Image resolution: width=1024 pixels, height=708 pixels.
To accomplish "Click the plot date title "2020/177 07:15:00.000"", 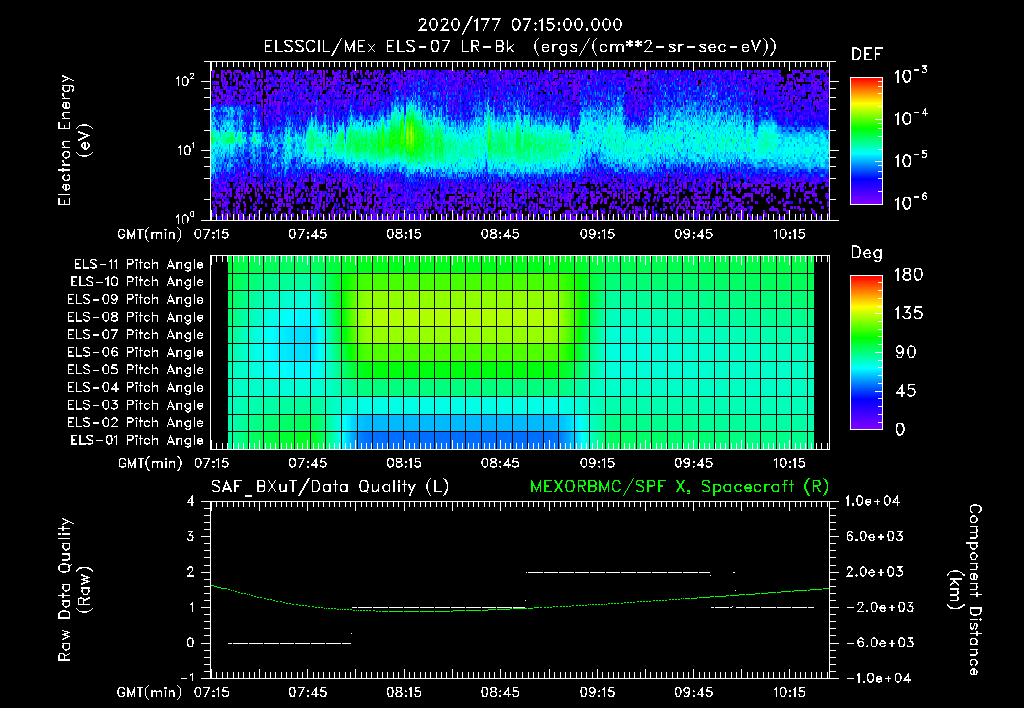I will [x=519, y=25].
